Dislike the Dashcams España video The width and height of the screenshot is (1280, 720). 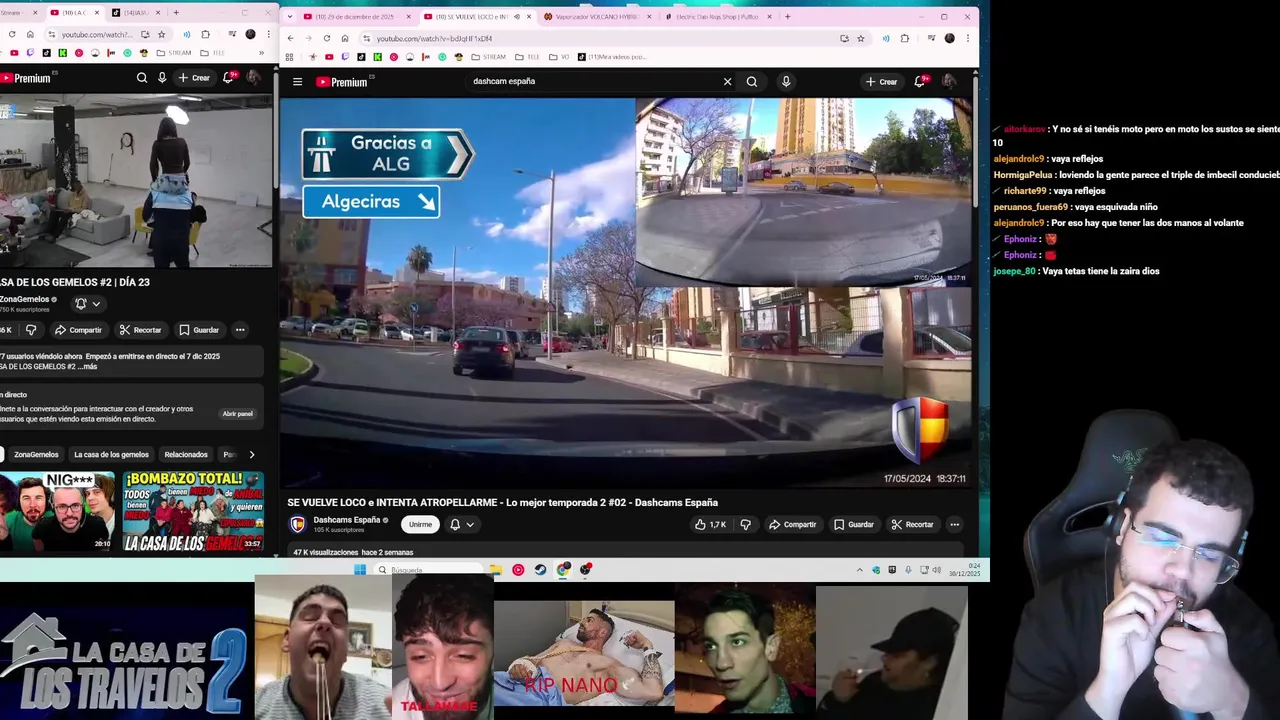tap(746, 524)
